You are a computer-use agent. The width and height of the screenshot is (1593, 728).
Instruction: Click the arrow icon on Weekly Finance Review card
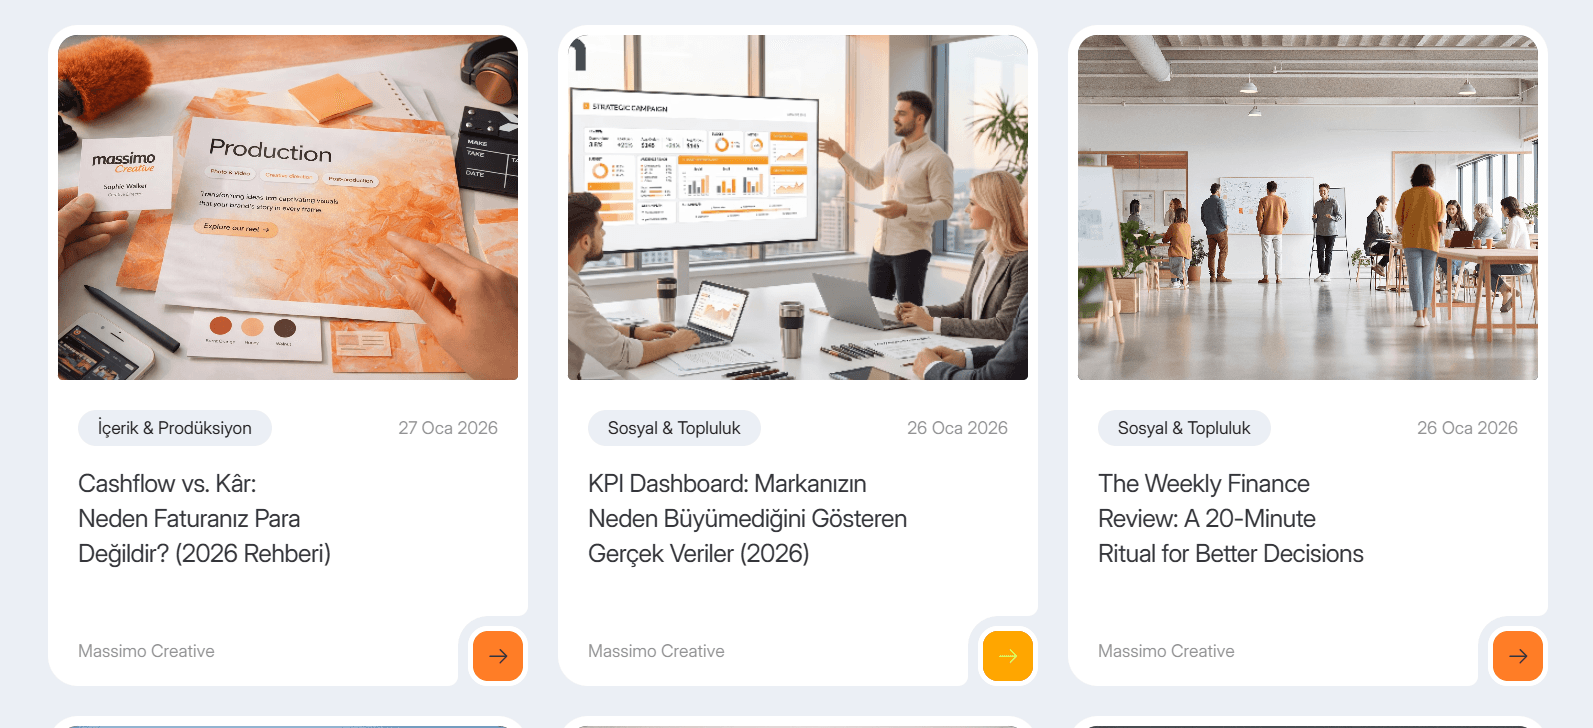coord(1518,656)
